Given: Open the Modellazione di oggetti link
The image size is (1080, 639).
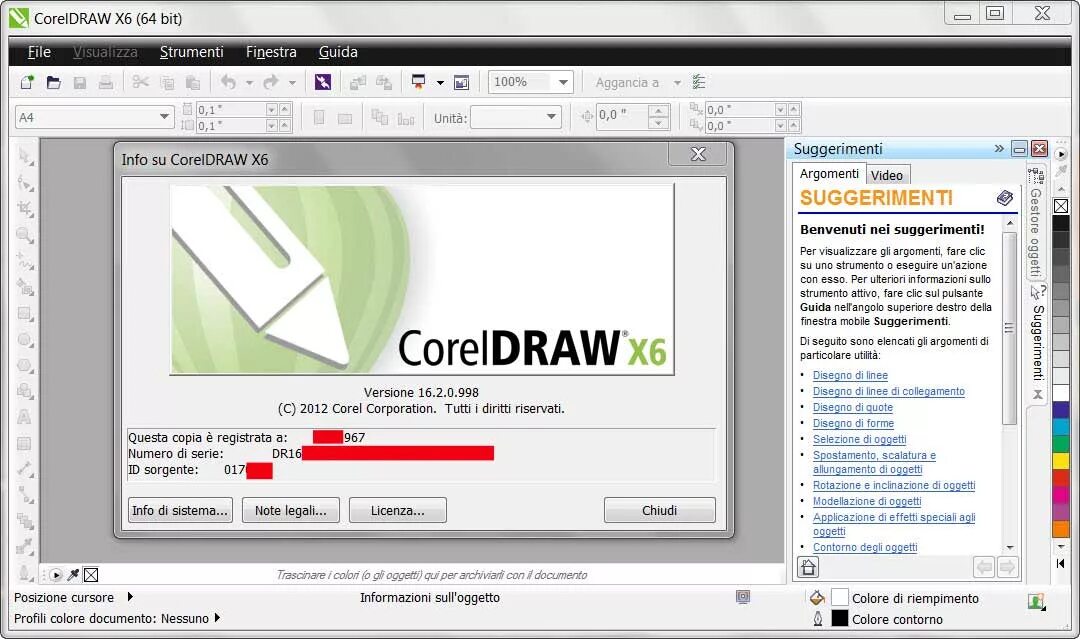Looking at the screenshot, I should (x=866, y=501).
